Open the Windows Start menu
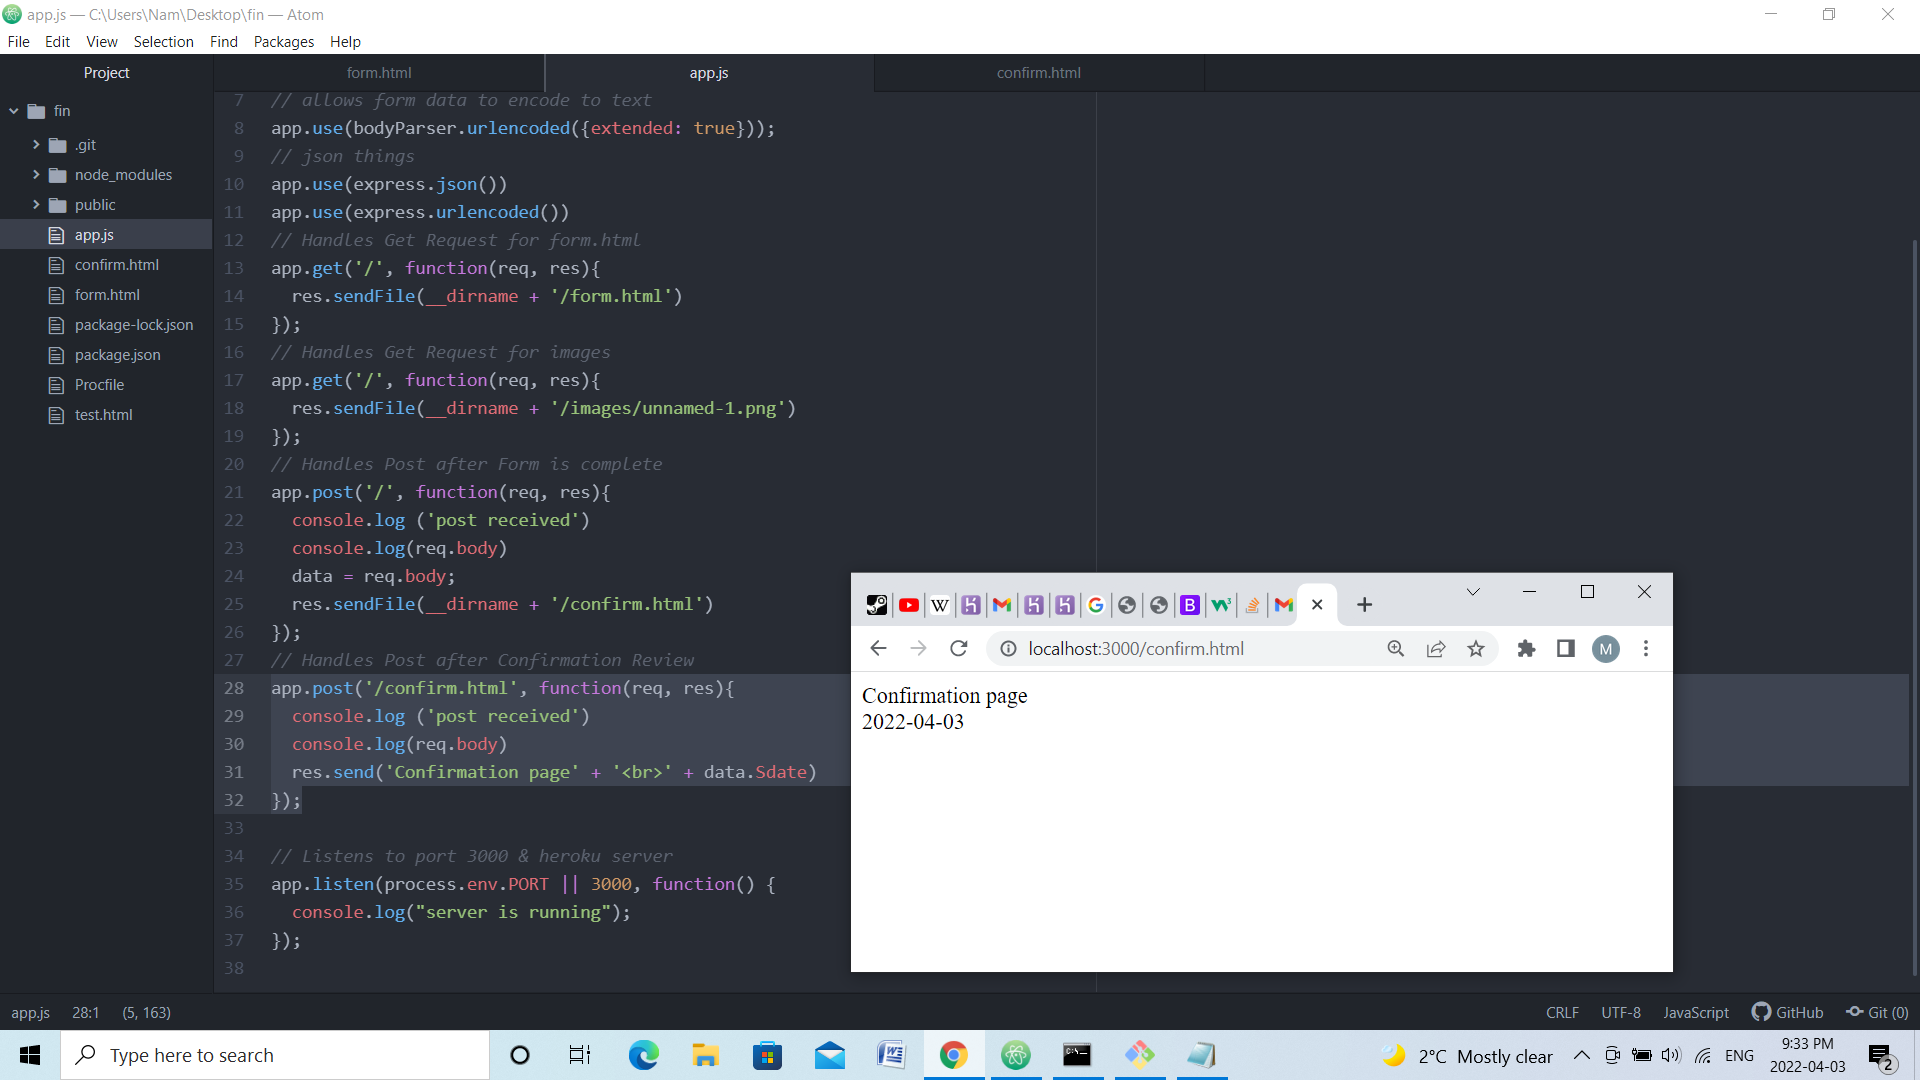 pyautogui.click(x=30, y=1055)
